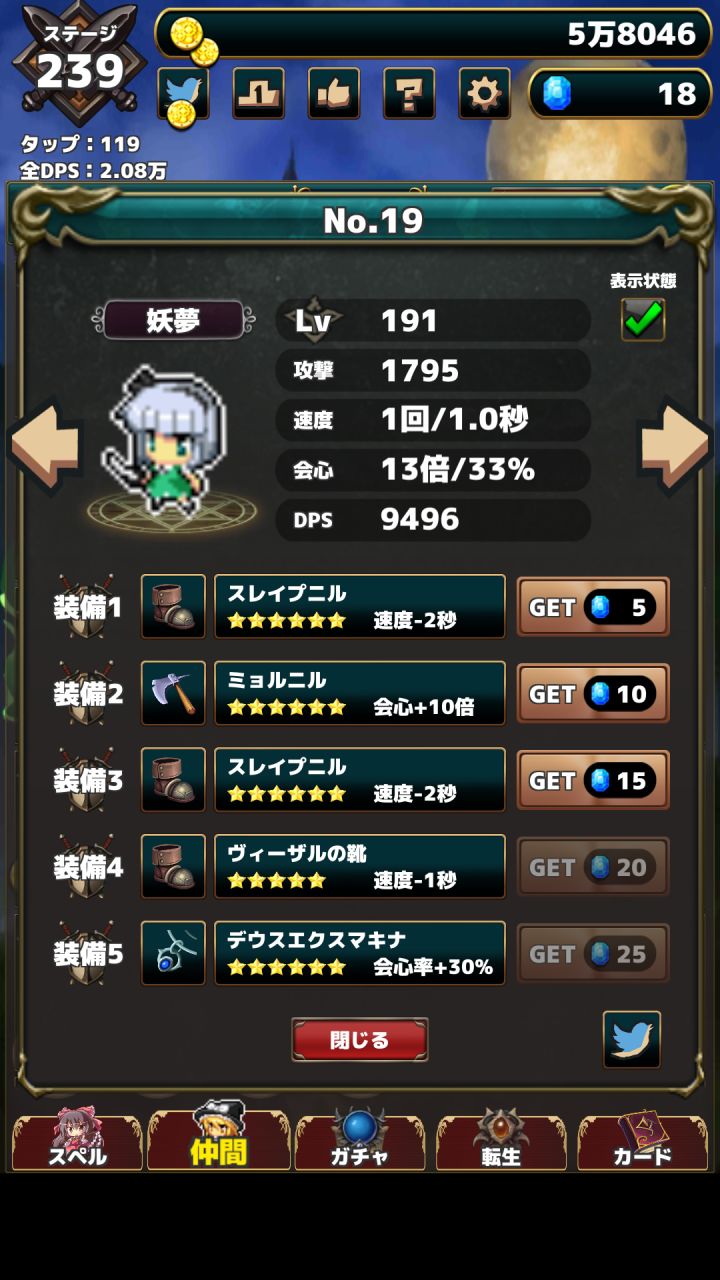Toggle the 表示状態 green checkbox
The height and width of the screenshot is (1280, 720).
click(x=643, y=319)
